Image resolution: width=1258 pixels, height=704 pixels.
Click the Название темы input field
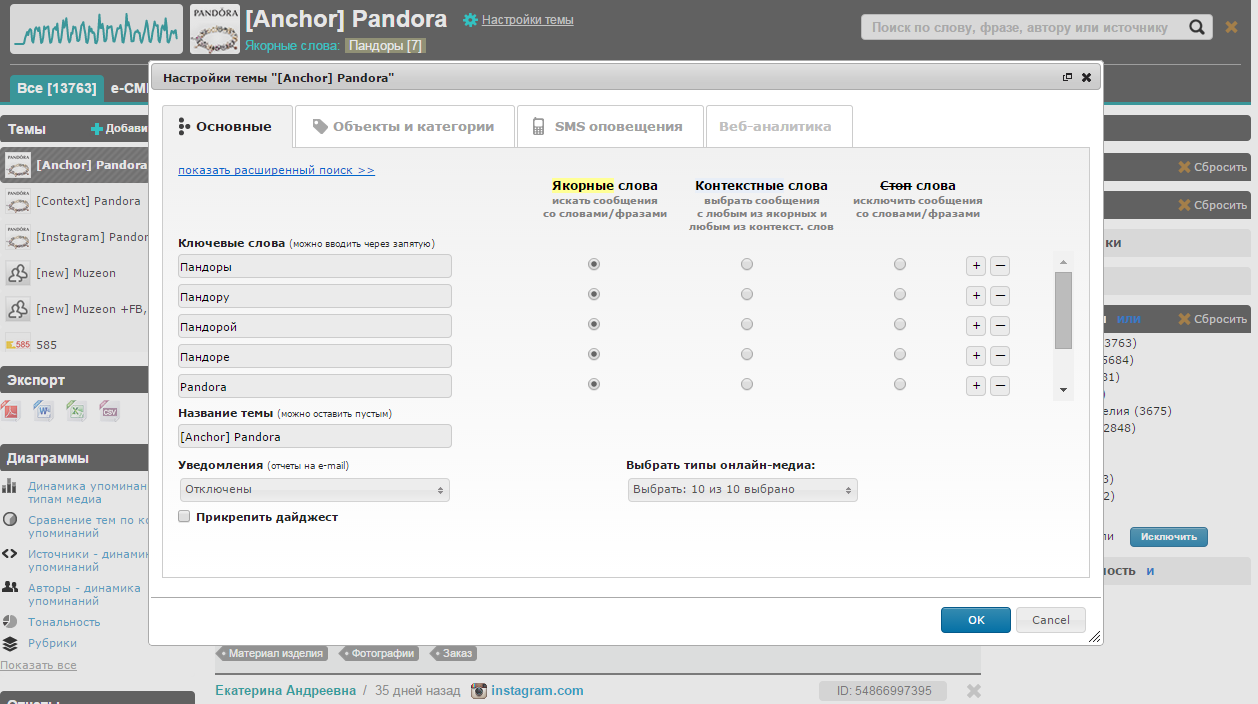pyautogui.click(x=315, y=436)
